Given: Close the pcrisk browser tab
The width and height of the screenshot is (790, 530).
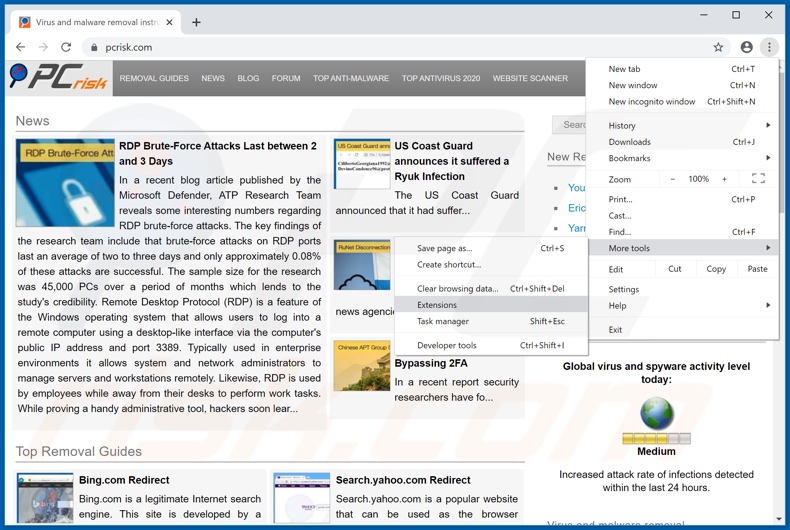Looking at the screenshot, I should tap(170, 22).
